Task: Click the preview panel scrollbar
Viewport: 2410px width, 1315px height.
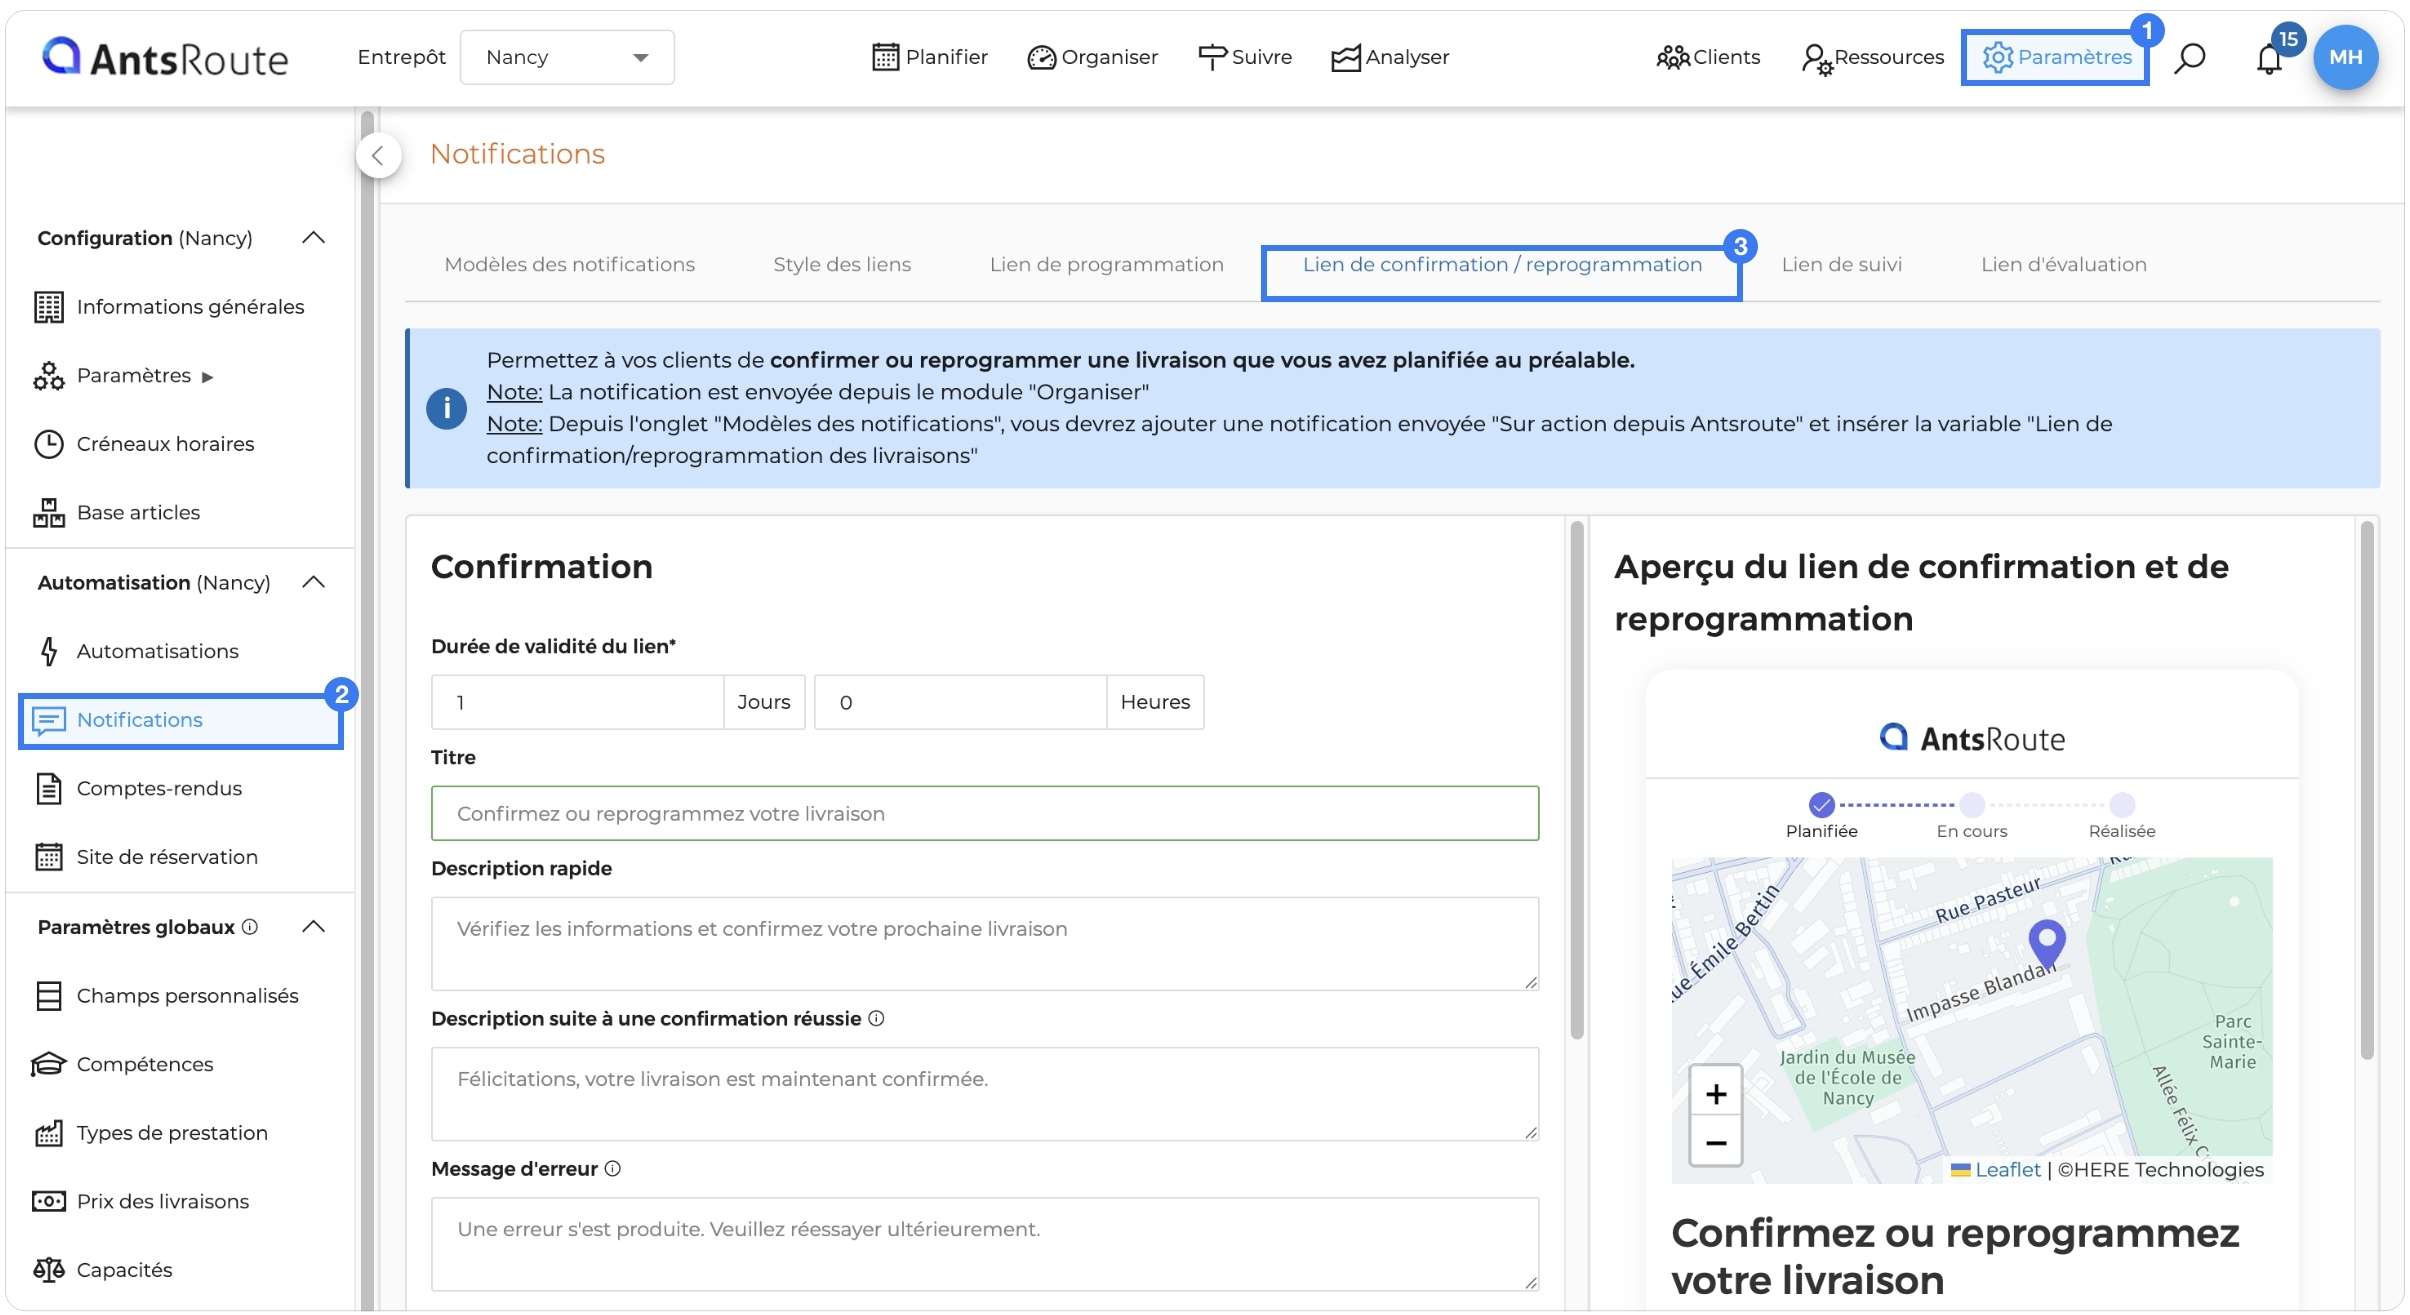Action: (x=2367, y=790)
